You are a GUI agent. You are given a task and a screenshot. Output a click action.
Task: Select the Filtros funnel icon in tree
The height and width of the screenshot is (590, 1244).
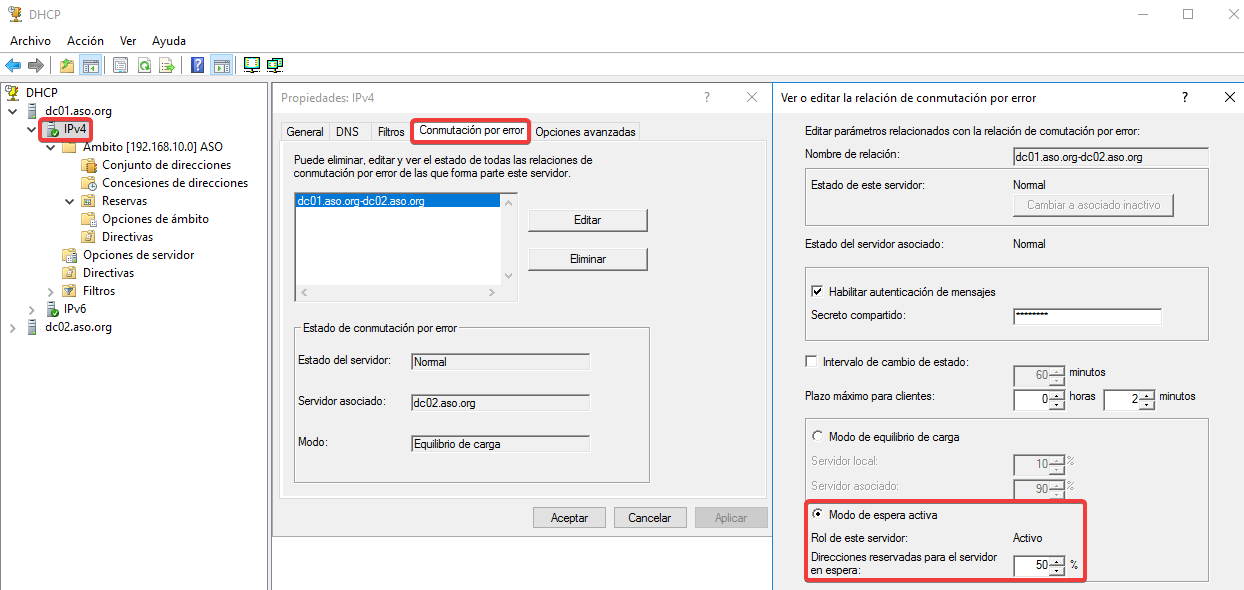[x=69, y=291]
